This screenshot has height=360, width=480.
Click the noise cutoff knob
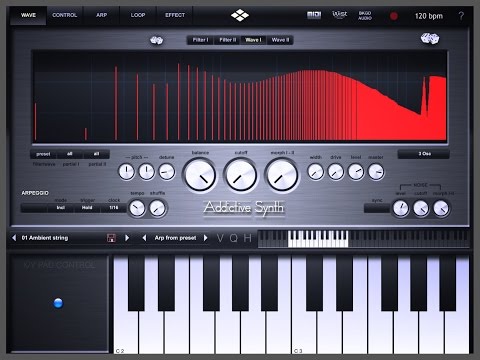pyautogui.click(x=421, y=208)
